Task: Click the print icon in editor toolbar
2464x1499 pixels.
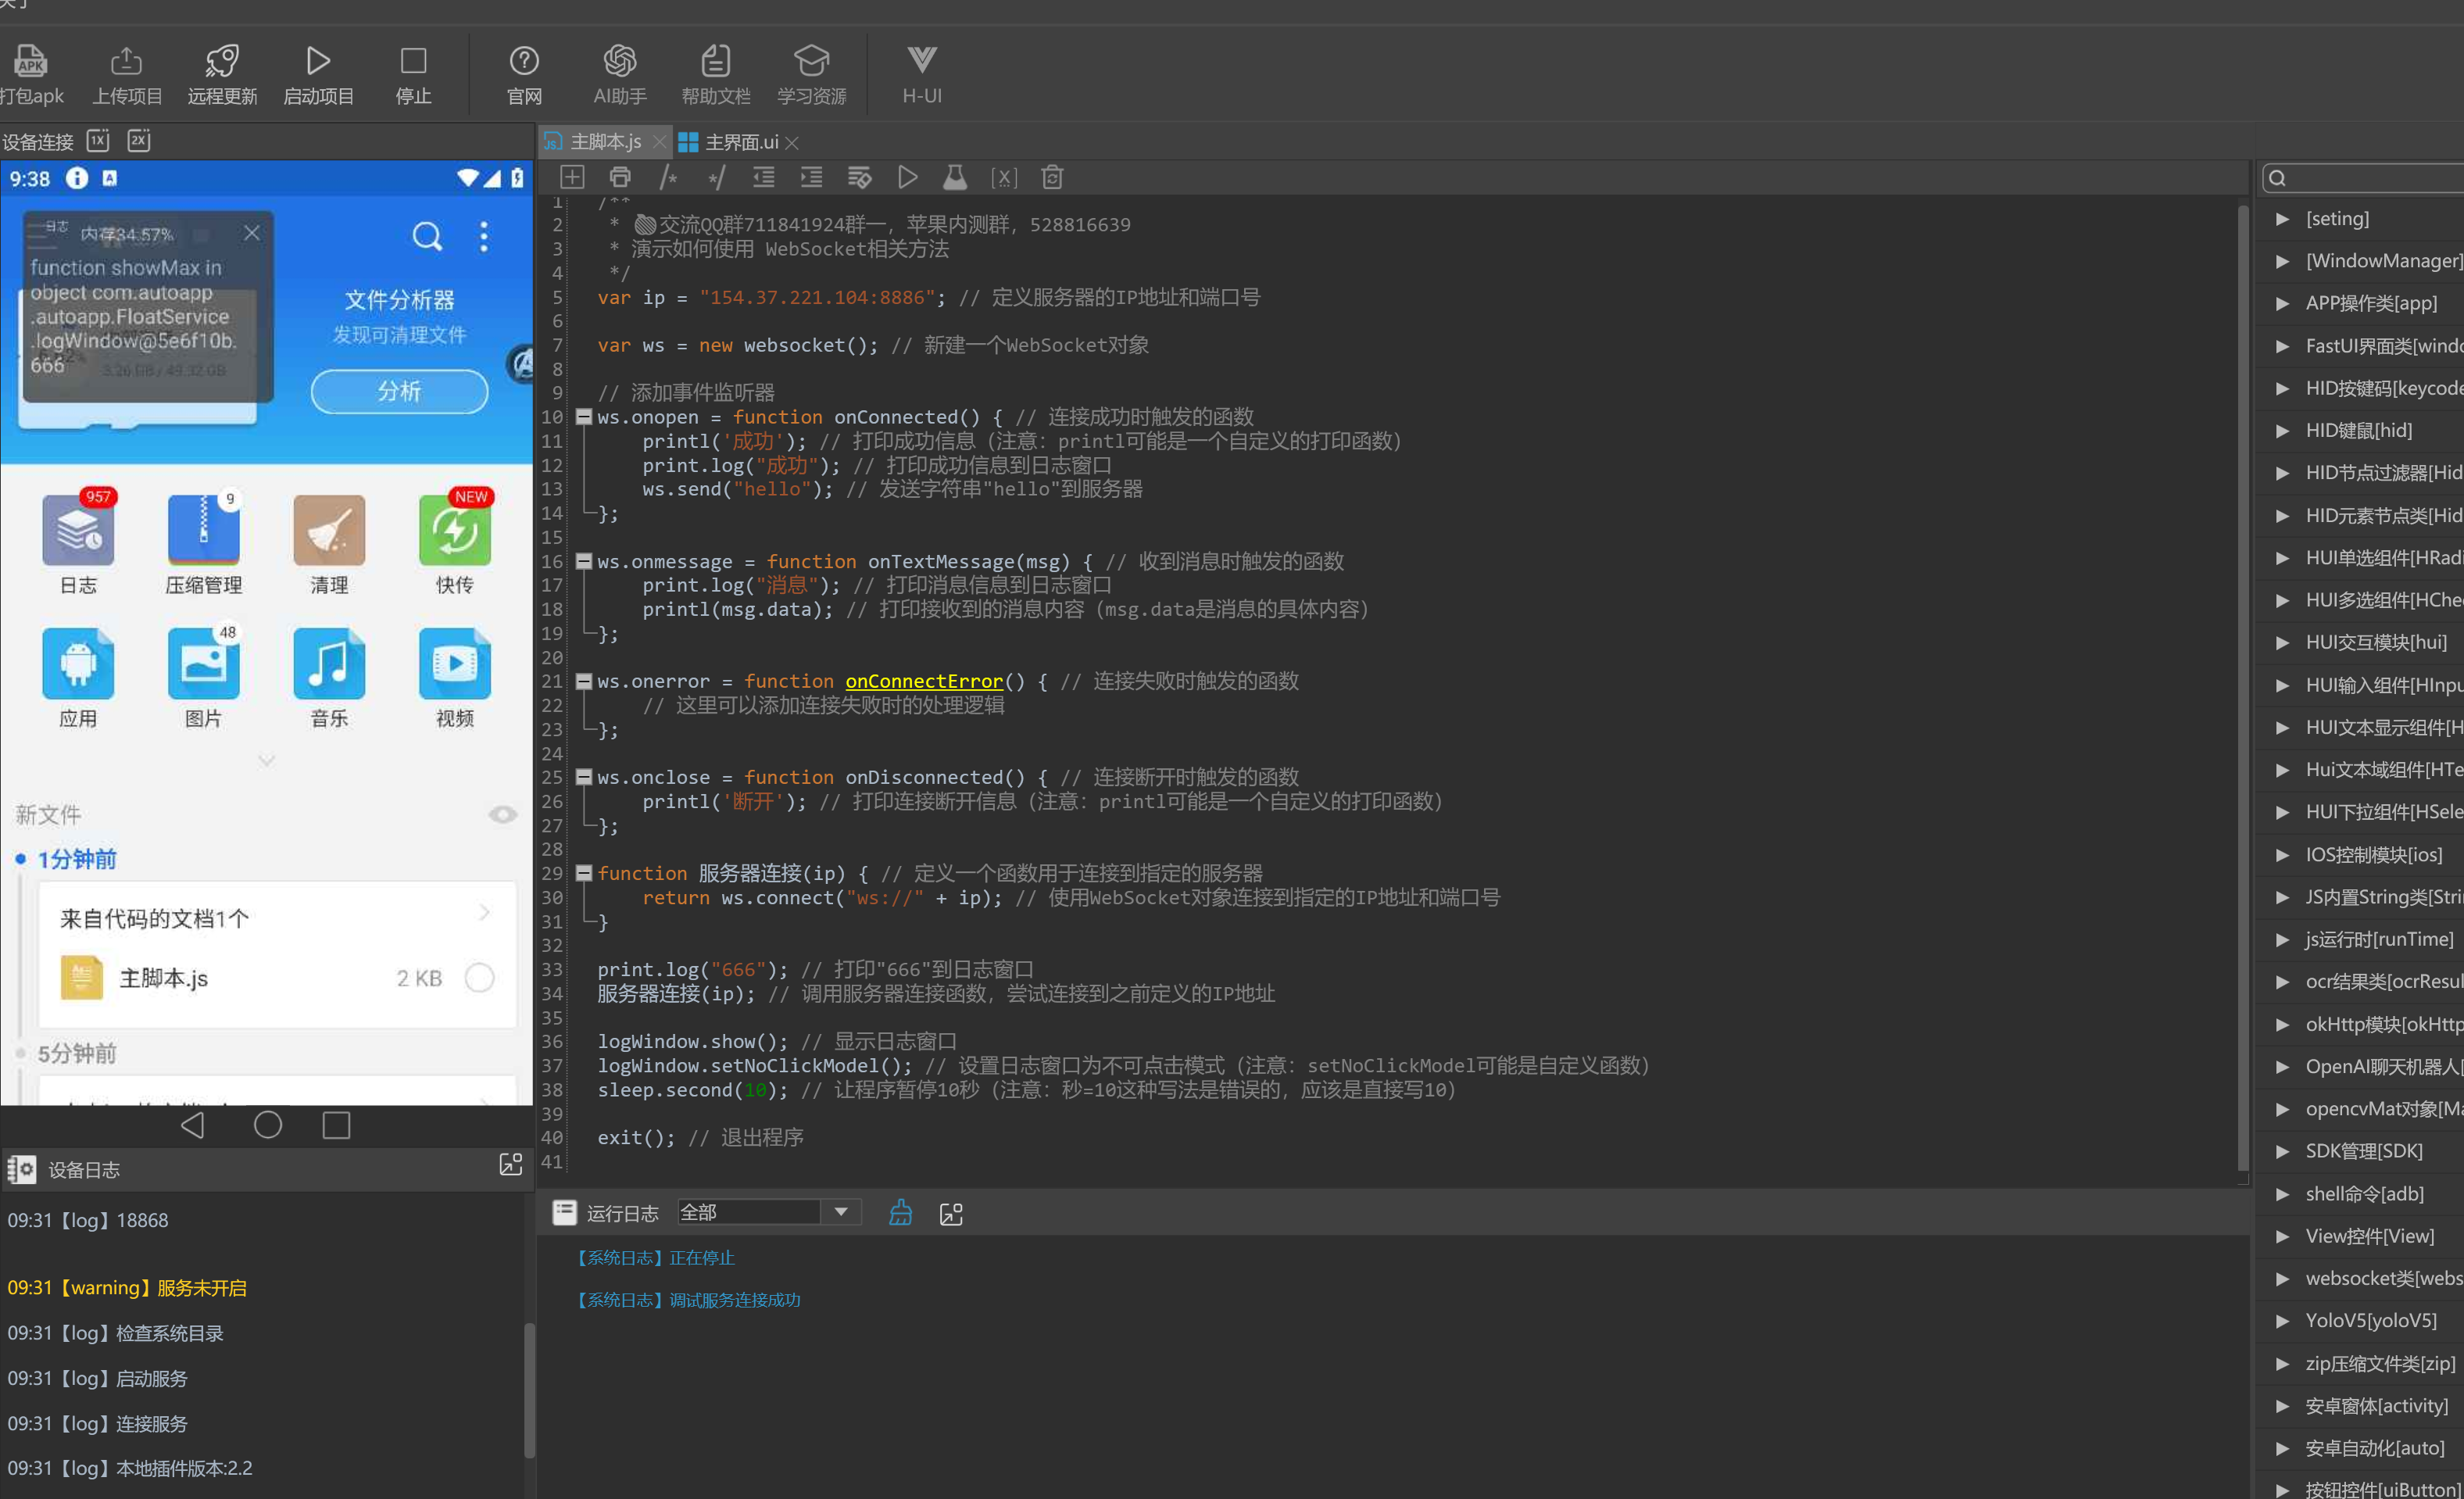Action: coord(620,178)
